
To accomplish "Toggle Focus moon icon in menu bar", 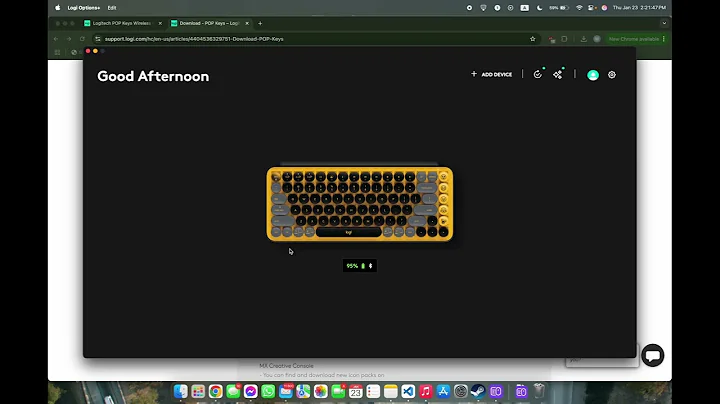I will [x=540, y=8].
